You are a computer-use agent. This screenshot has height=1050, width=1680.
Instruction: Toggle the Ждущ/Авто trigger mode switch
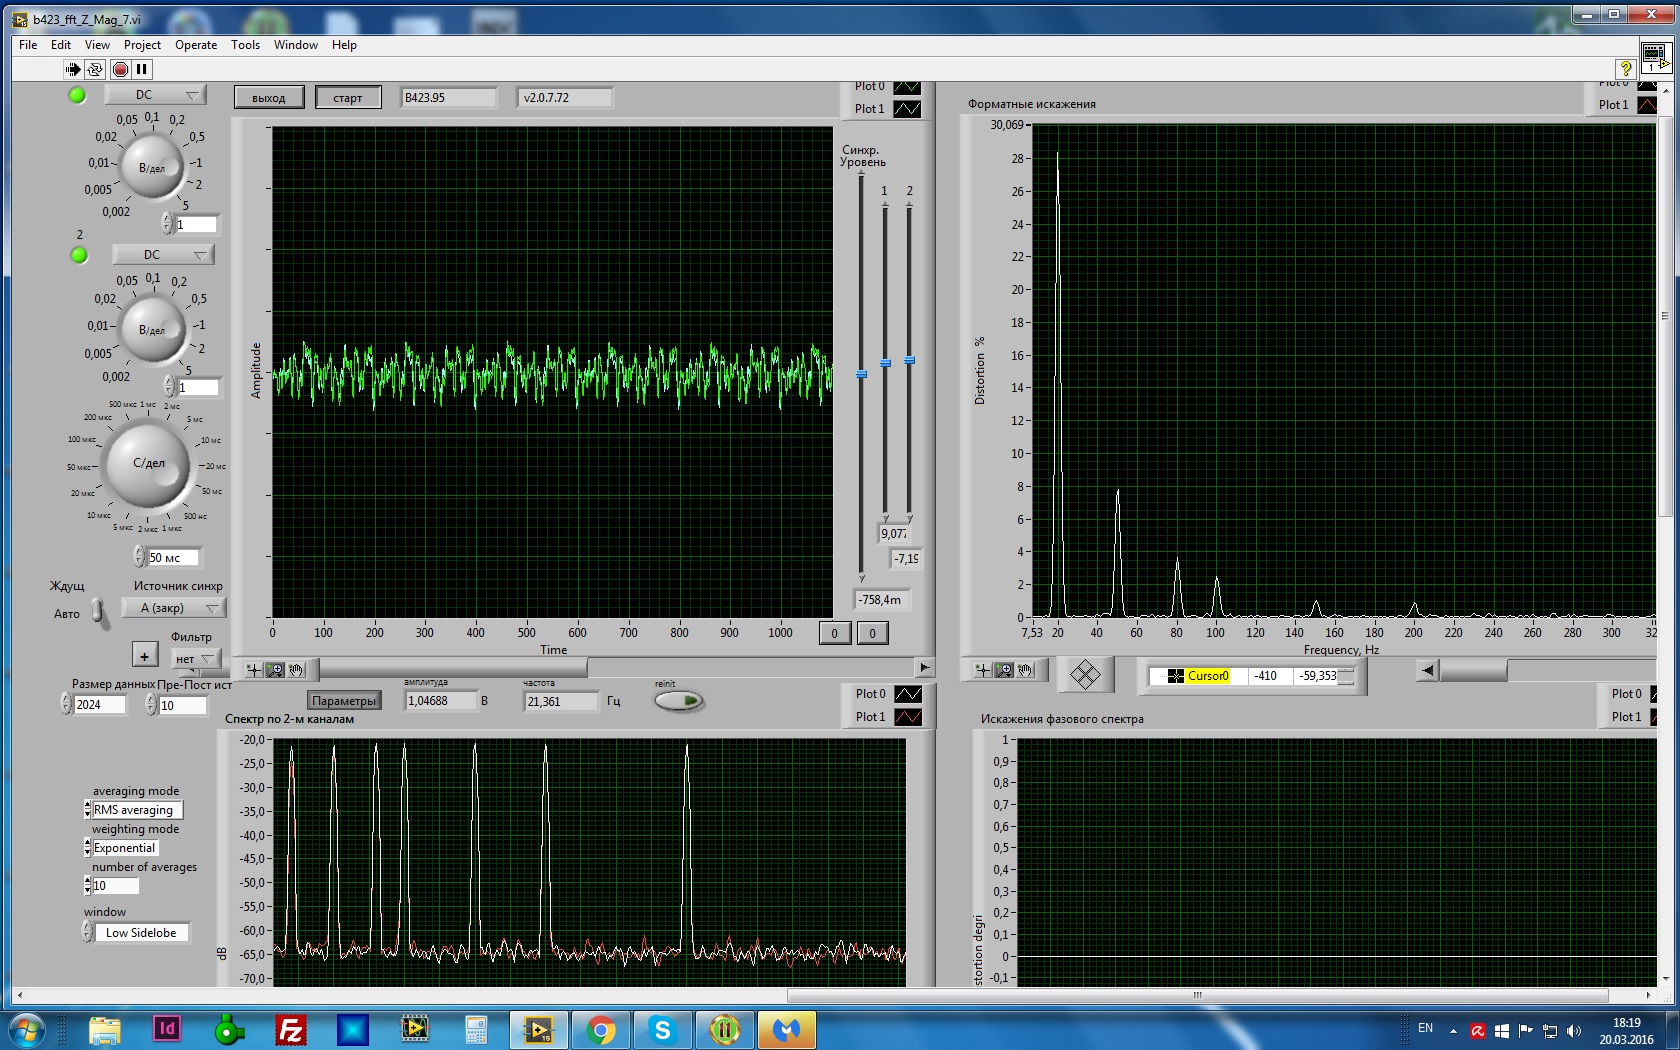click(99, 612)
